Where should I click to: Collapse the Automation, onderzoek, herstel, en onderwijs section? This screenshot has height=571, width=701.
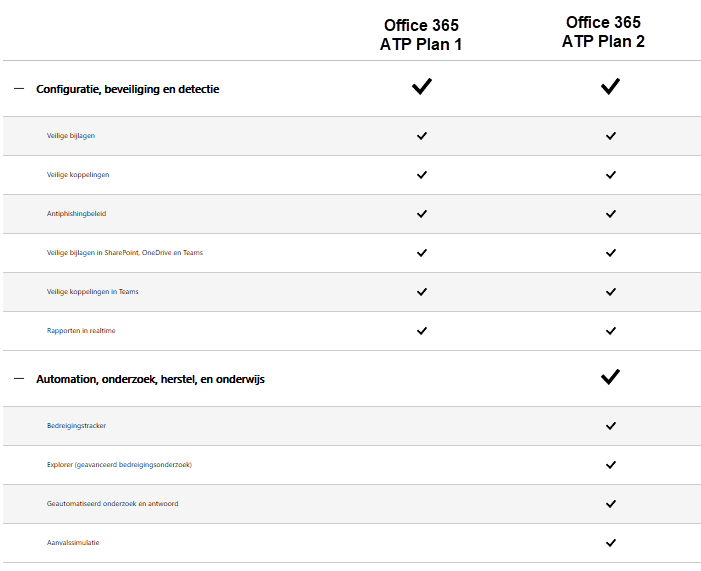19,379
